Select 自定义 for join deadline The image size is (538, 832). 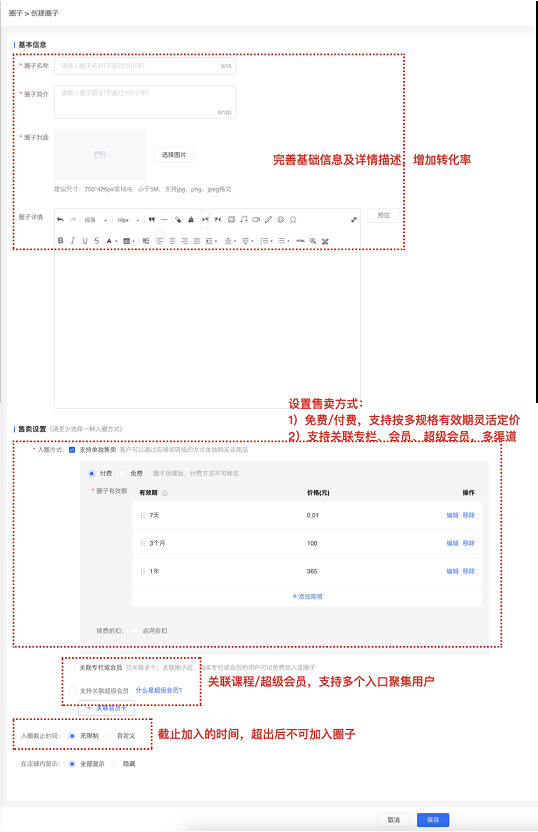pyautogui.click(x=109, y=736)
